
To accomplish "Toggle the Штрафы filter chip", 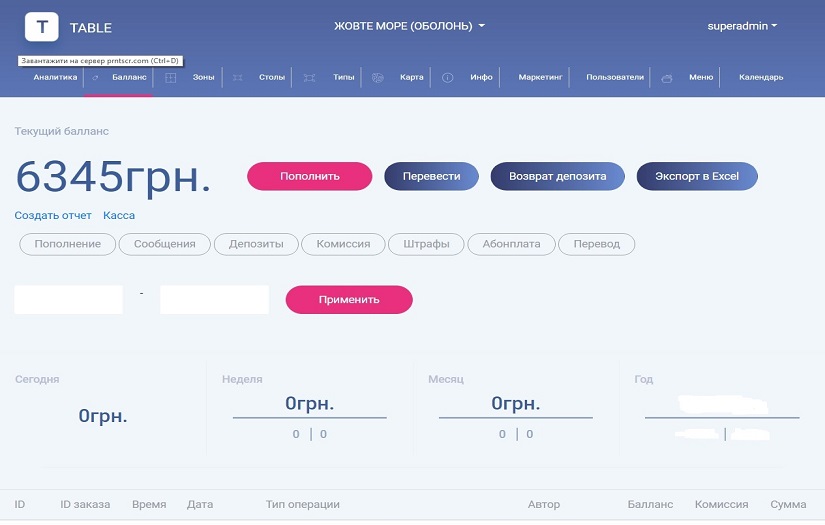I will tap(426, 244).
